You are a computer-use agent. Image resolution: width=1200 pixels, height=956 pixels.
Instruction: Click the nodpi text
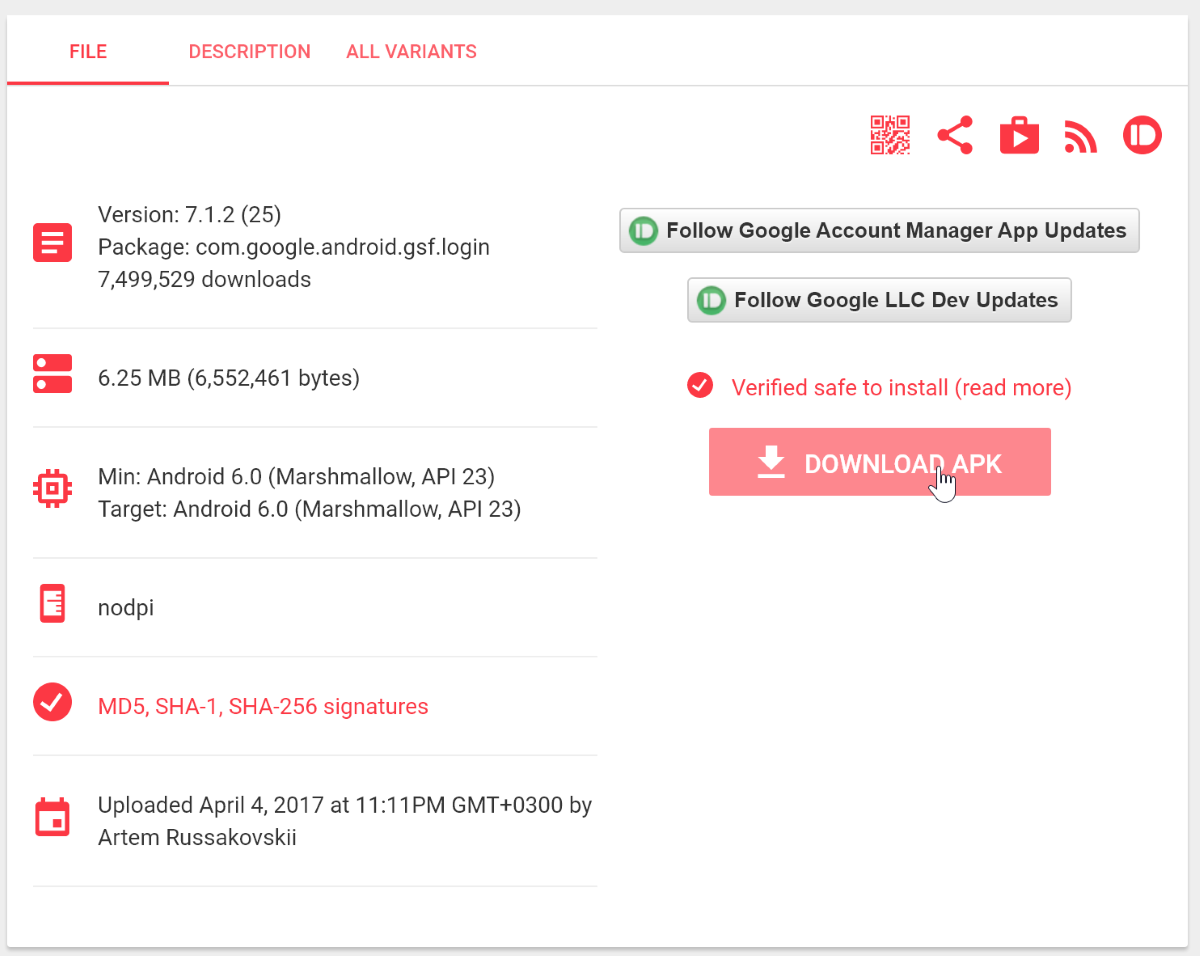pyautogui.click(x=126, y=607)
